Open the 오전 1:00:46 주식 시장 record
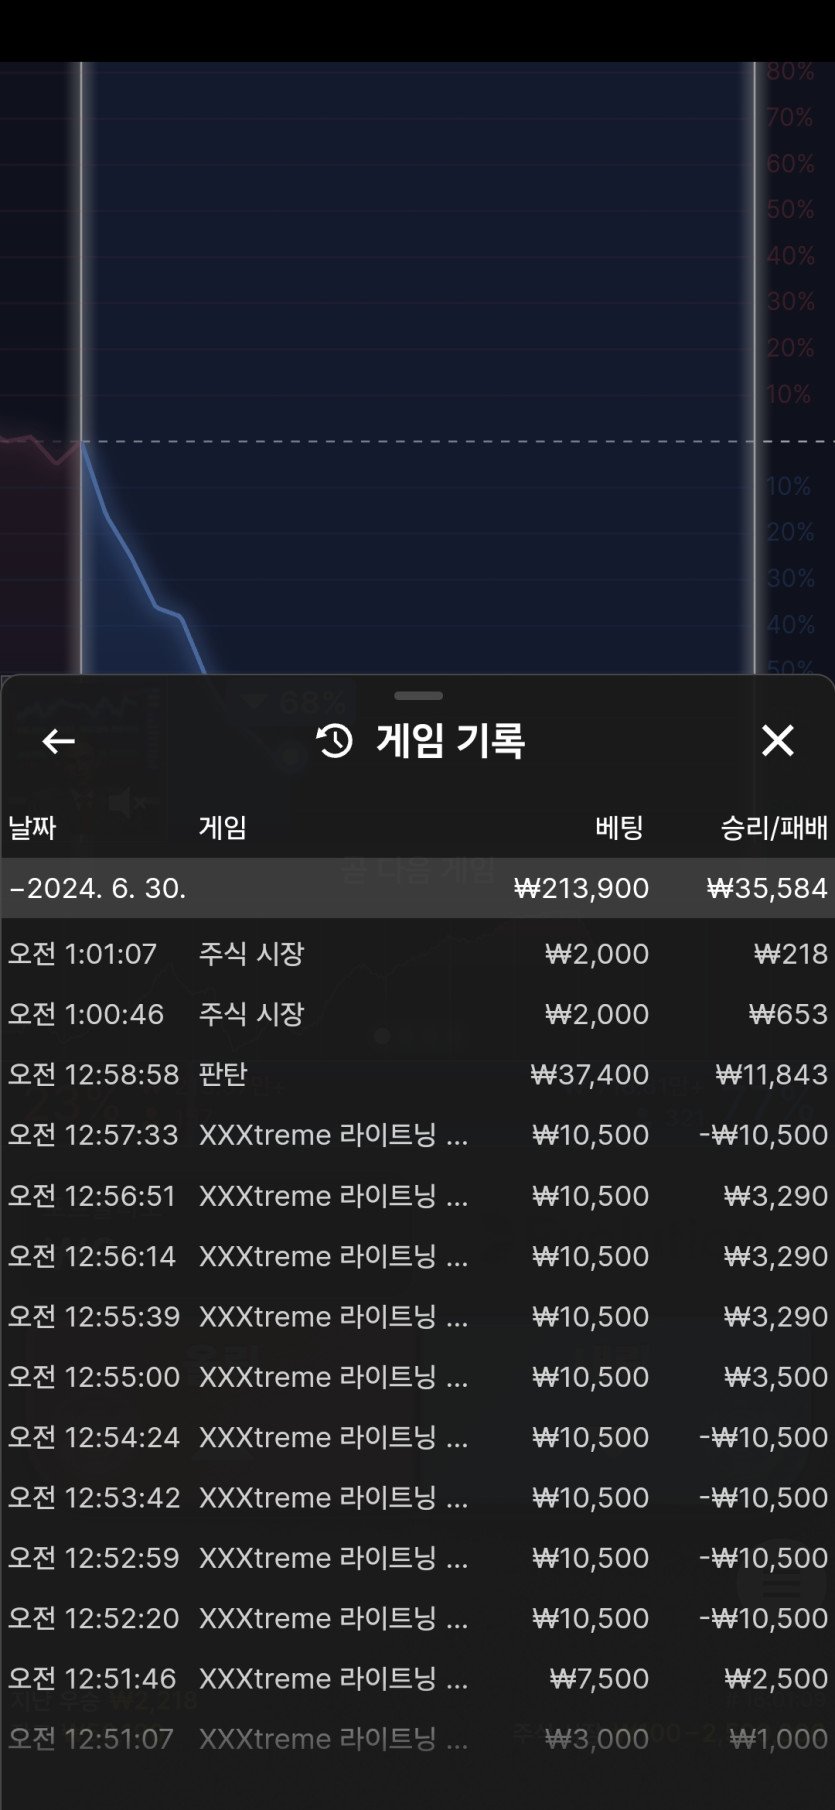The width and height of the screenshot is (835, 1810). pyautogui.click(x=418, y=1014)
